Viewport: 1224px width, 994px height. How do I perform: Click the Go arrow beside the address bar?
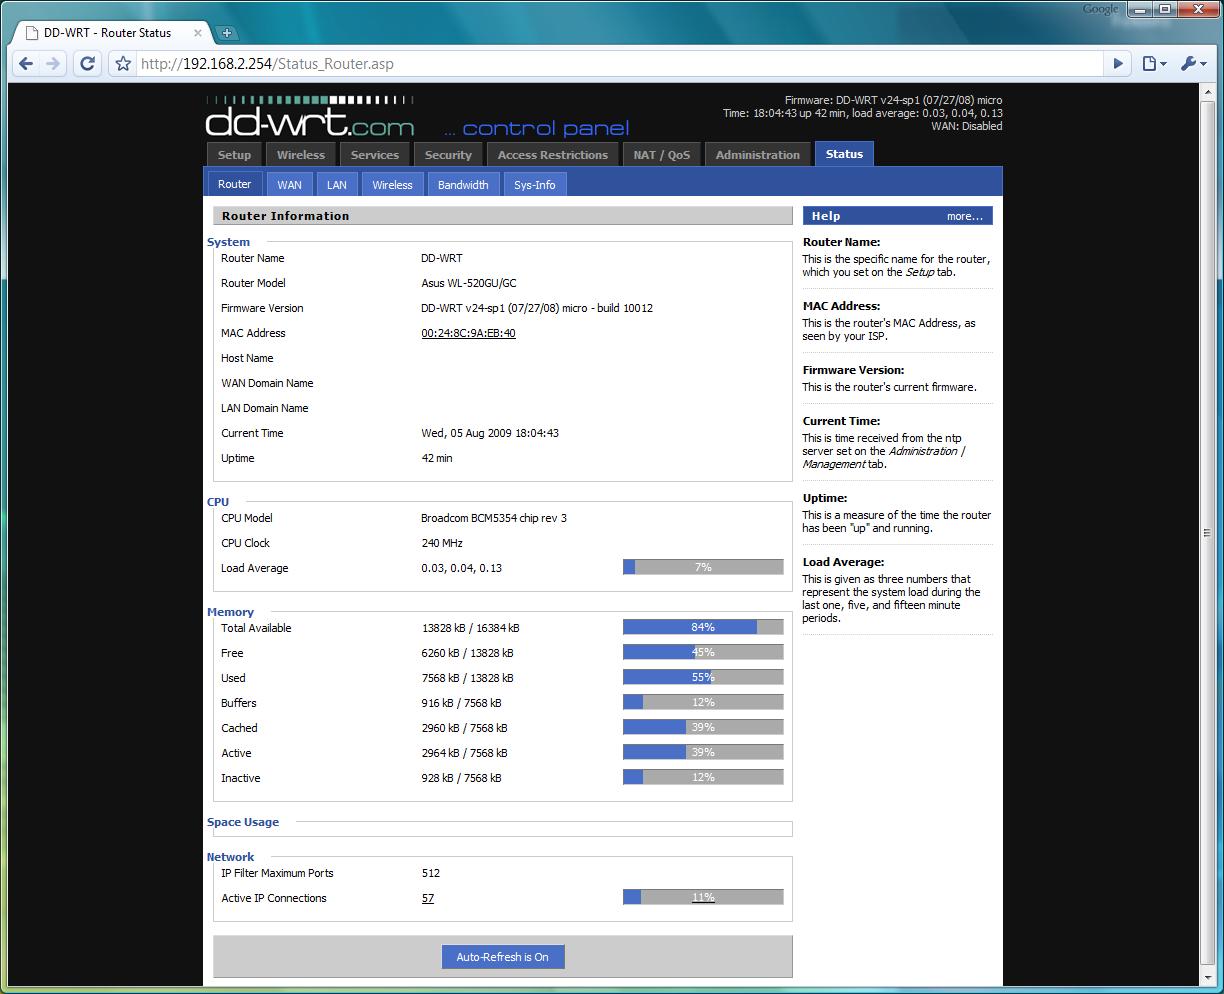click(x=1118, y=63)
